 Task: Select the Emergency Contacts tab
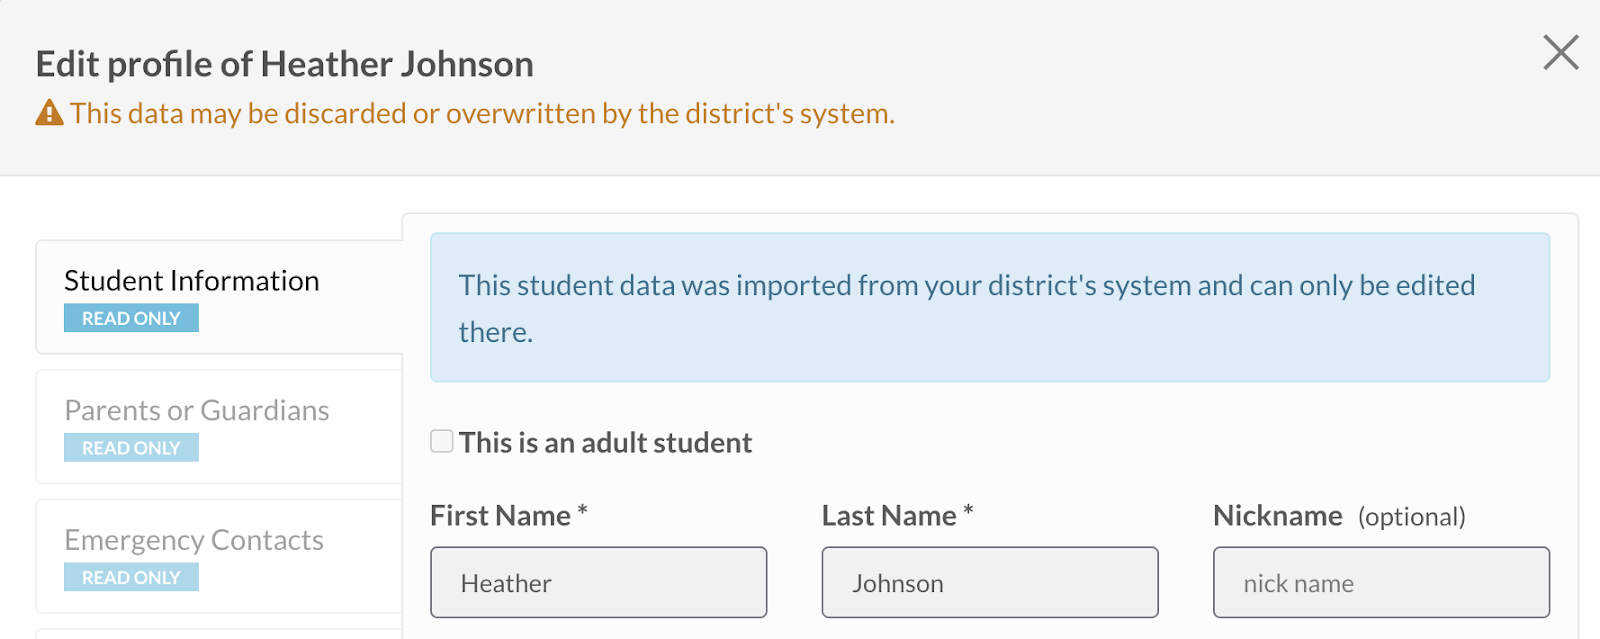219,556
